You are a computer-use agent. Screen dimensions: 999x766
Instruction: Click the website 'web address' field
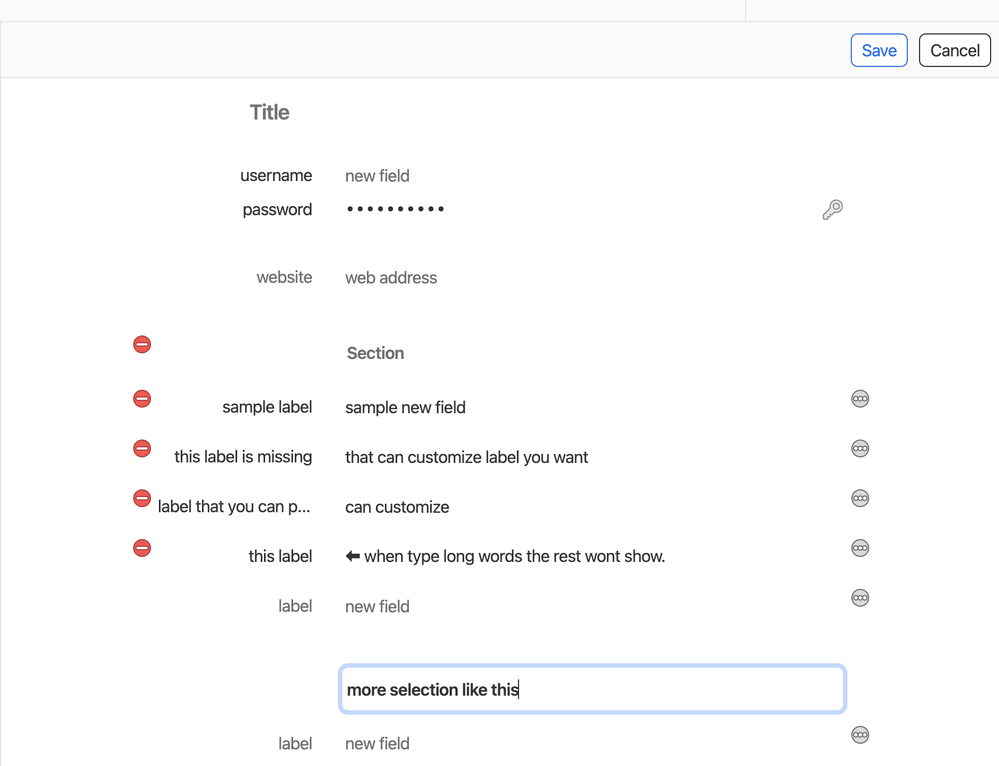pyautogui.click(x=391, y=278)
